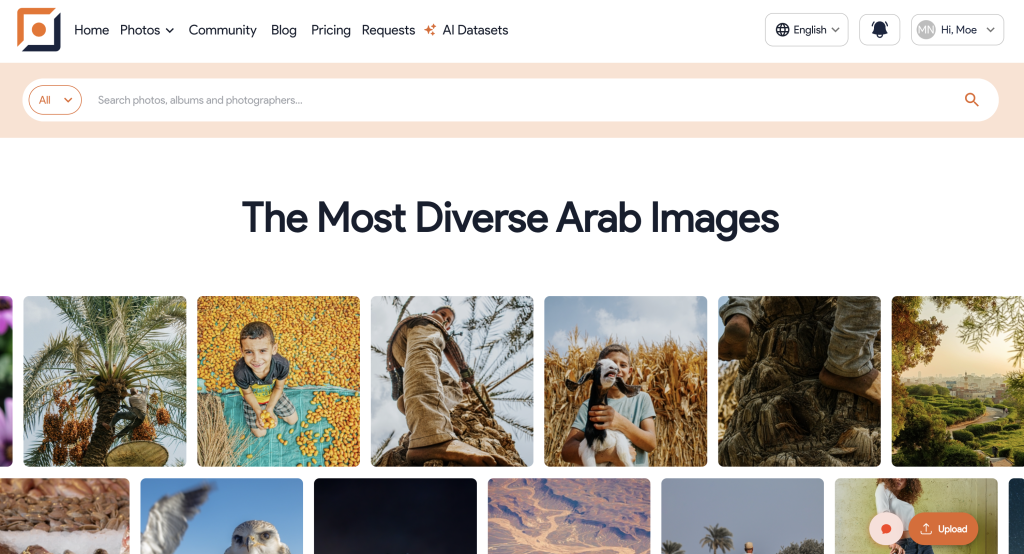Open the palm tree date harvester photo
The image size is (1024, 554).
pos(104,381)
